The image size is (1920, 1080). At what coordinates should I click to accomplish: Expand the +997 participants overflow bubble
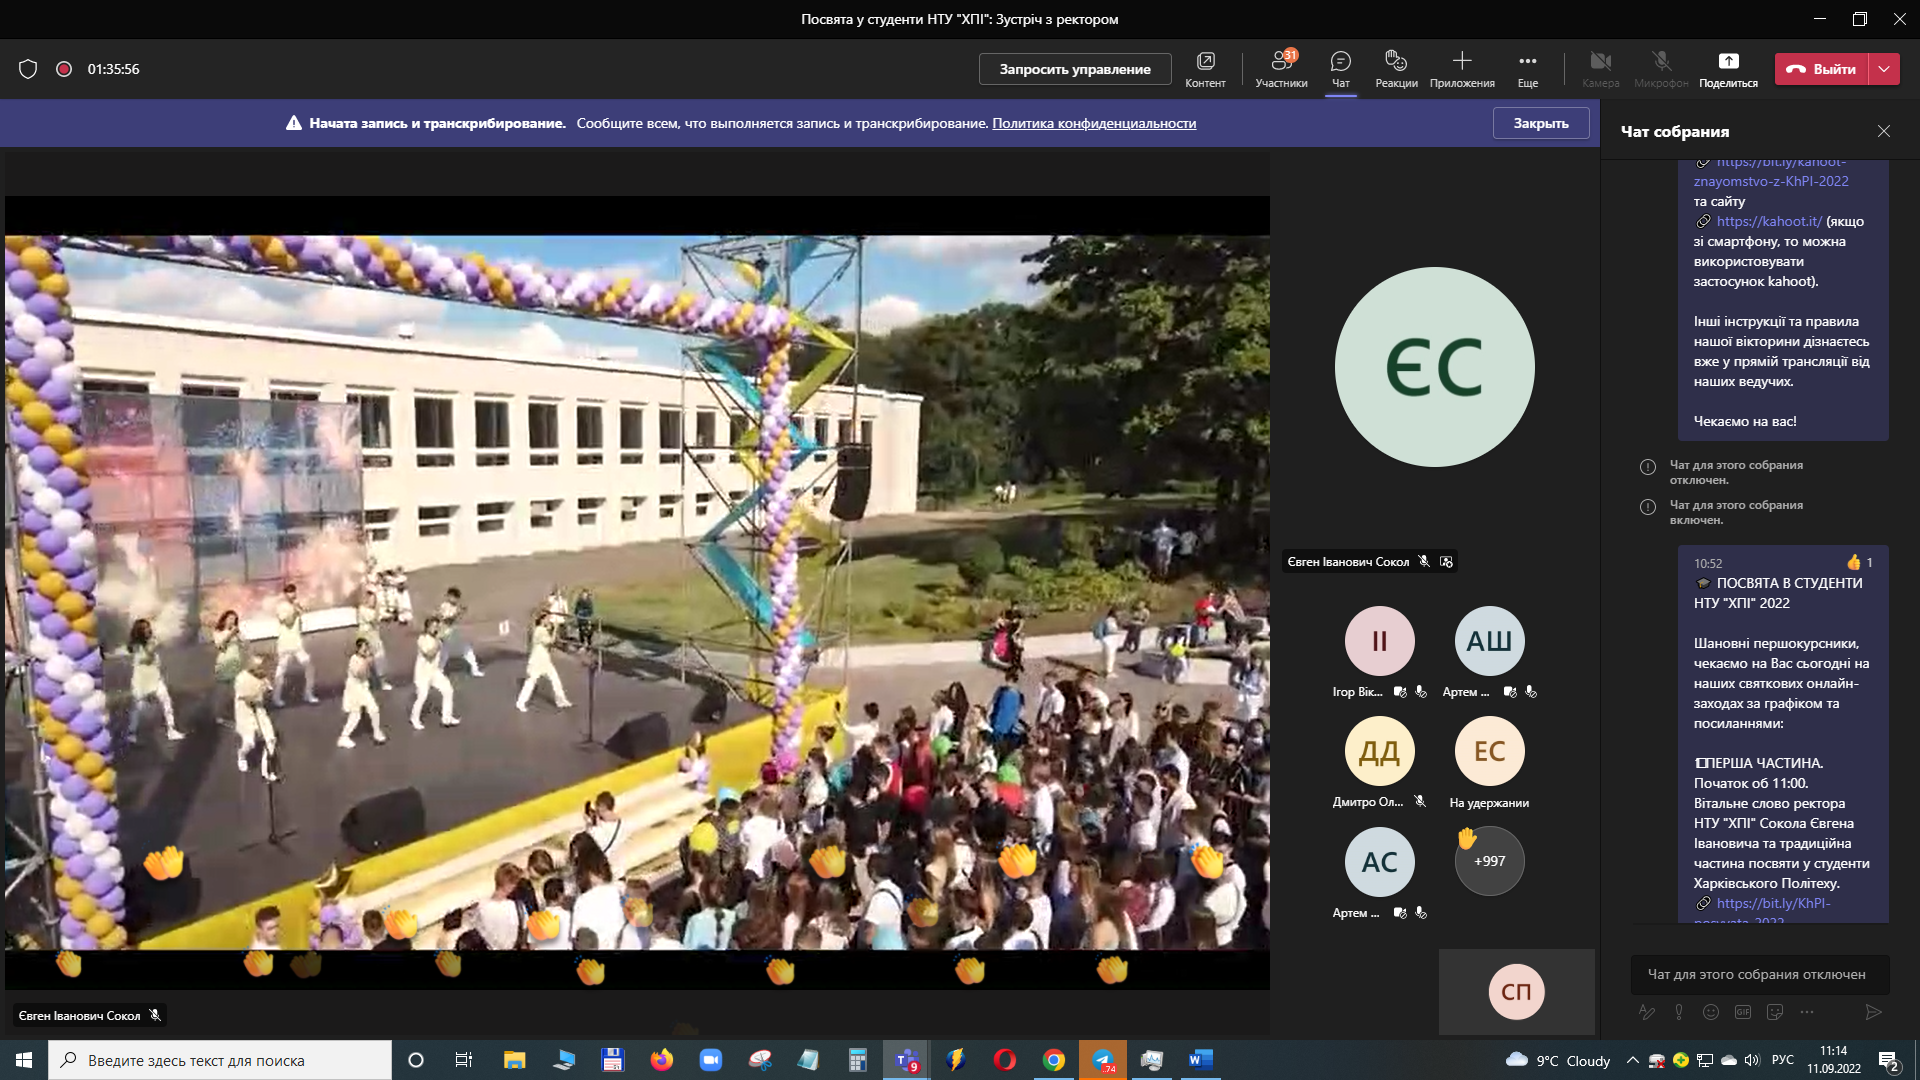[x=1489, y=861]
